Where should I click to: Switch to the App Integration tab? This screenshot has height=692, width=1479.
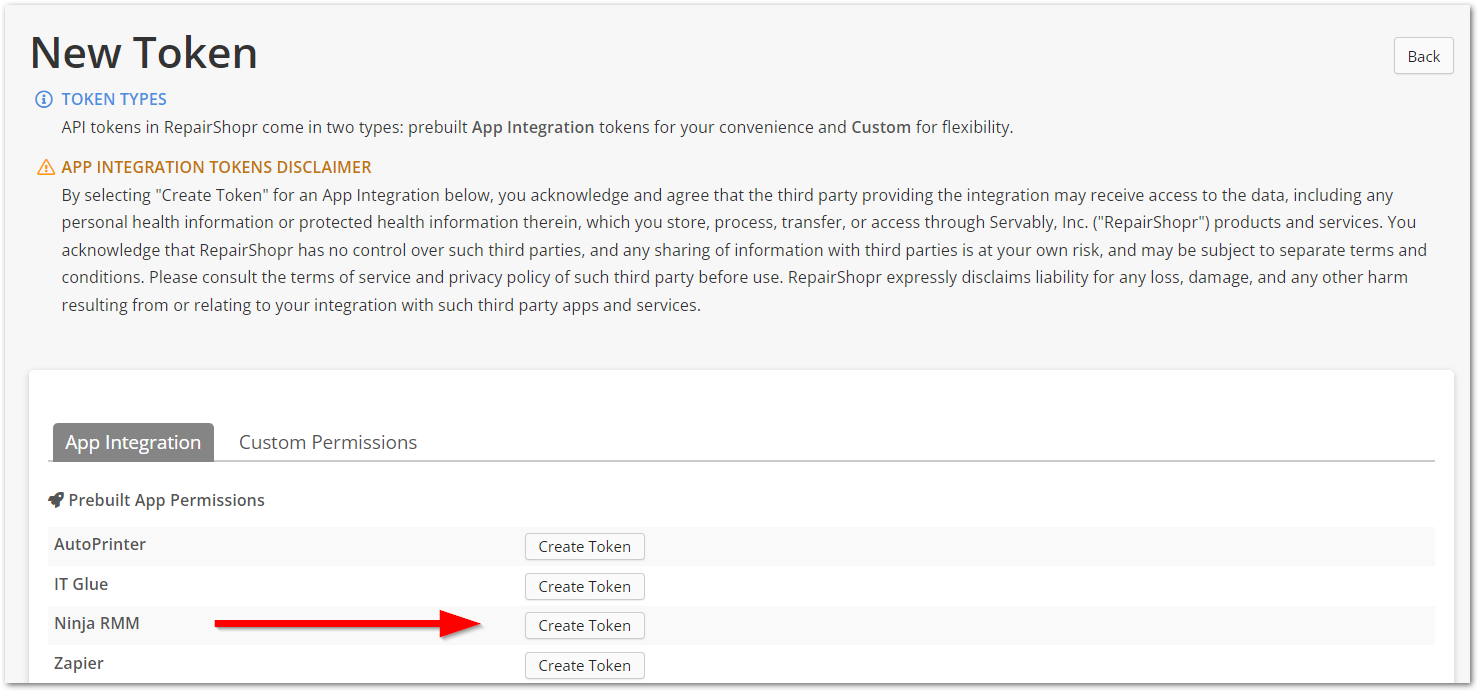[133, 442]
